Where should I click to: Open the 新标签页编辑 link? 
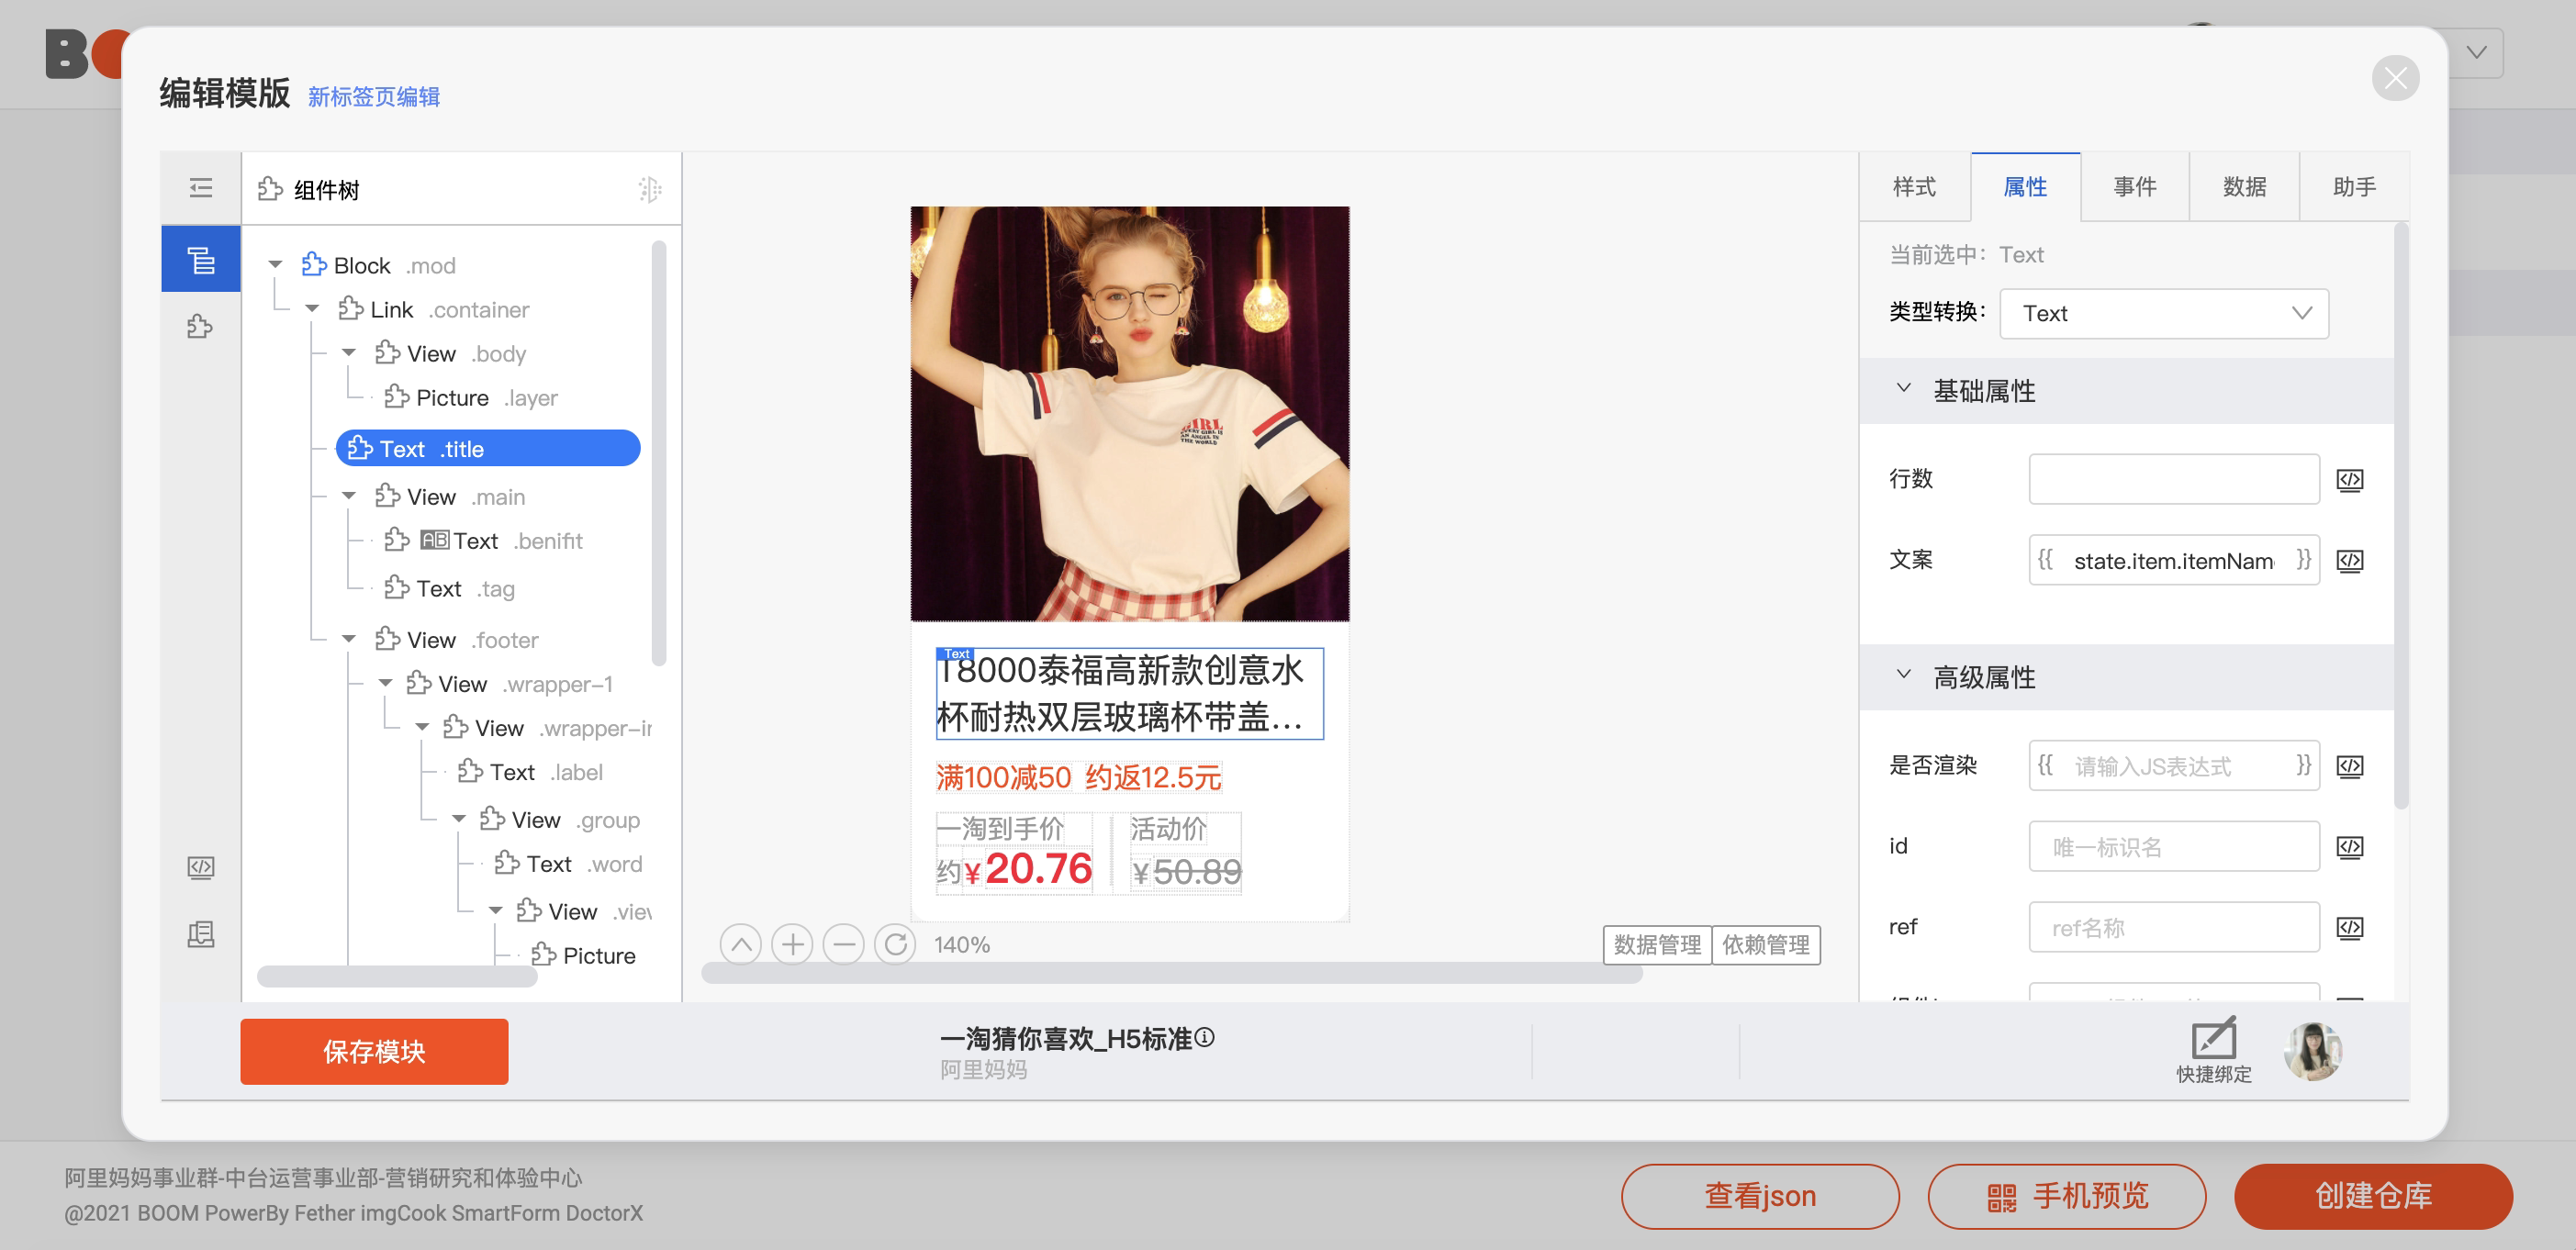click(373, 97)
